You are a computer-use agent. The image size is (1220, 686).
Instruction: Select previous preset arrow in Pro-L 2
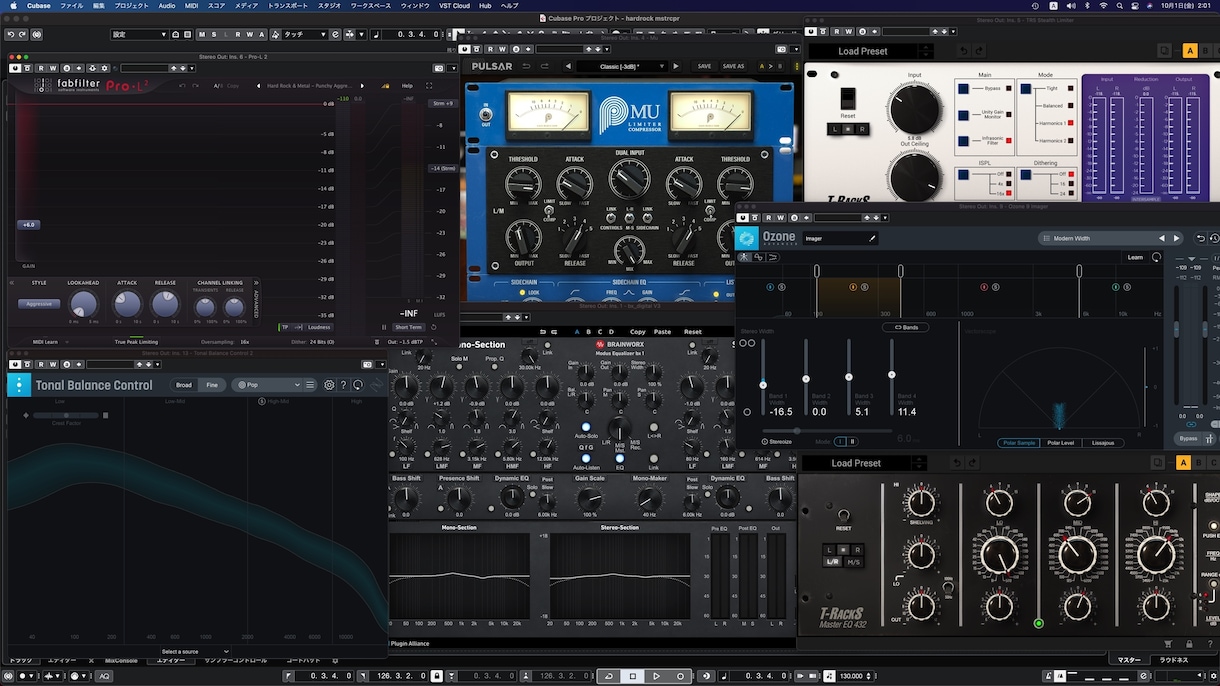259,86
